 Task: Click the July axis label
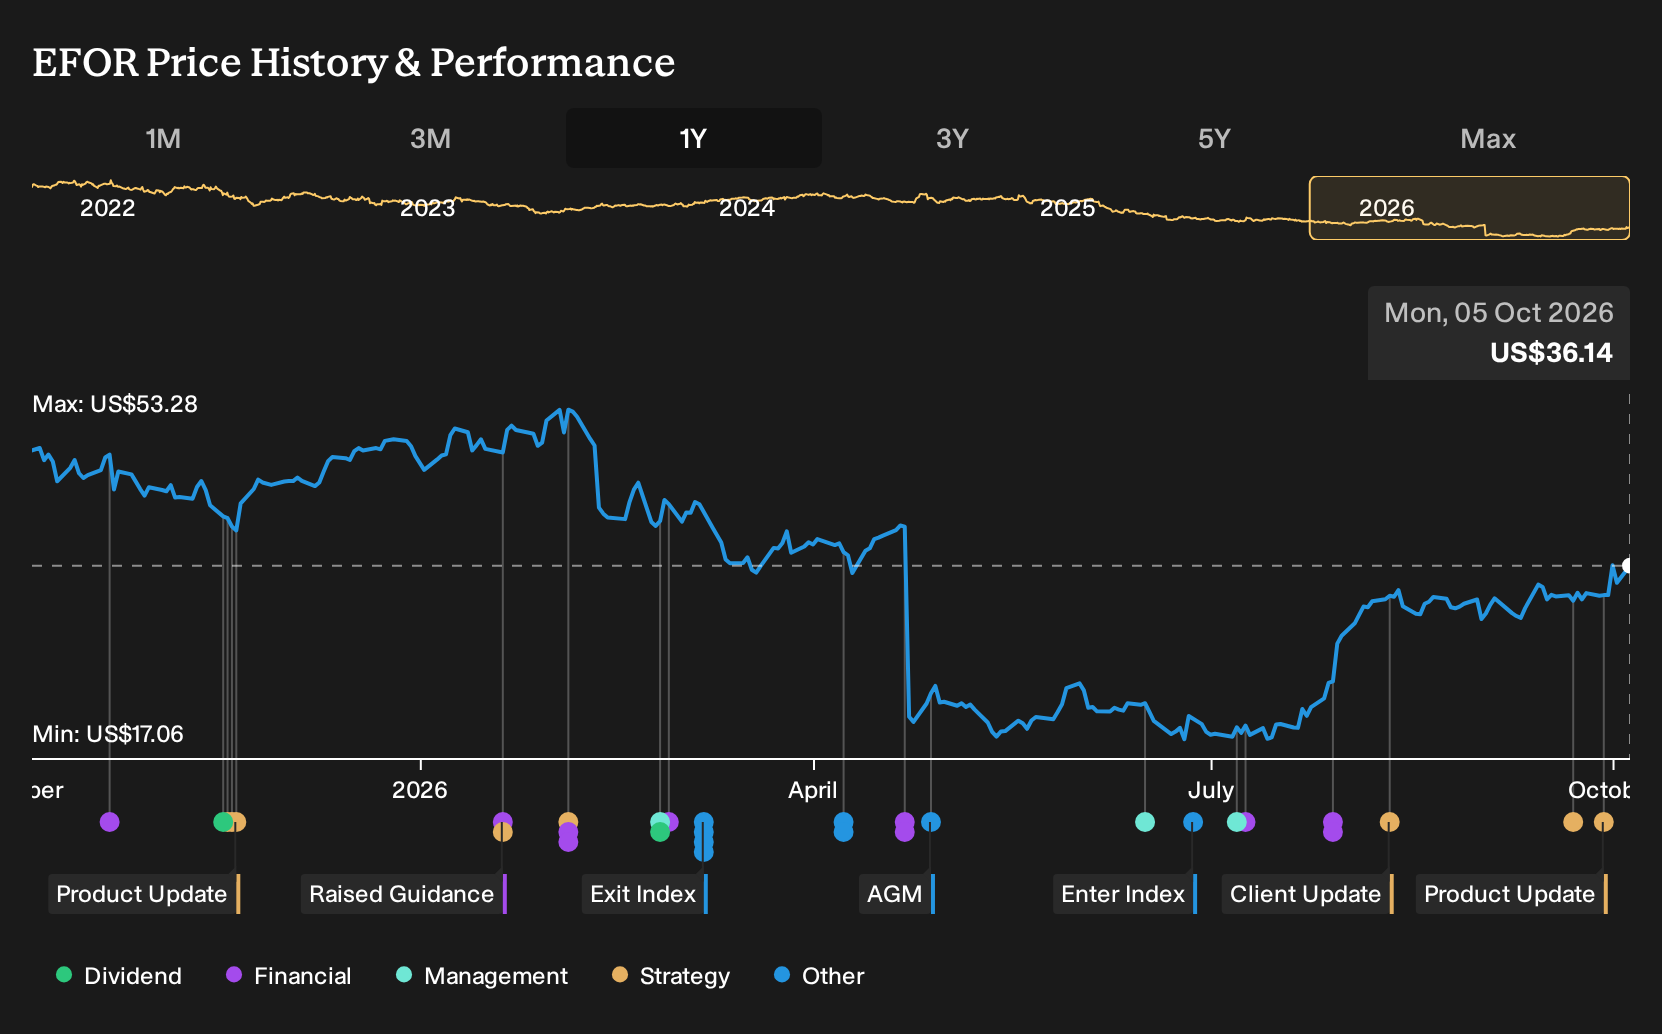[1211, 790]
